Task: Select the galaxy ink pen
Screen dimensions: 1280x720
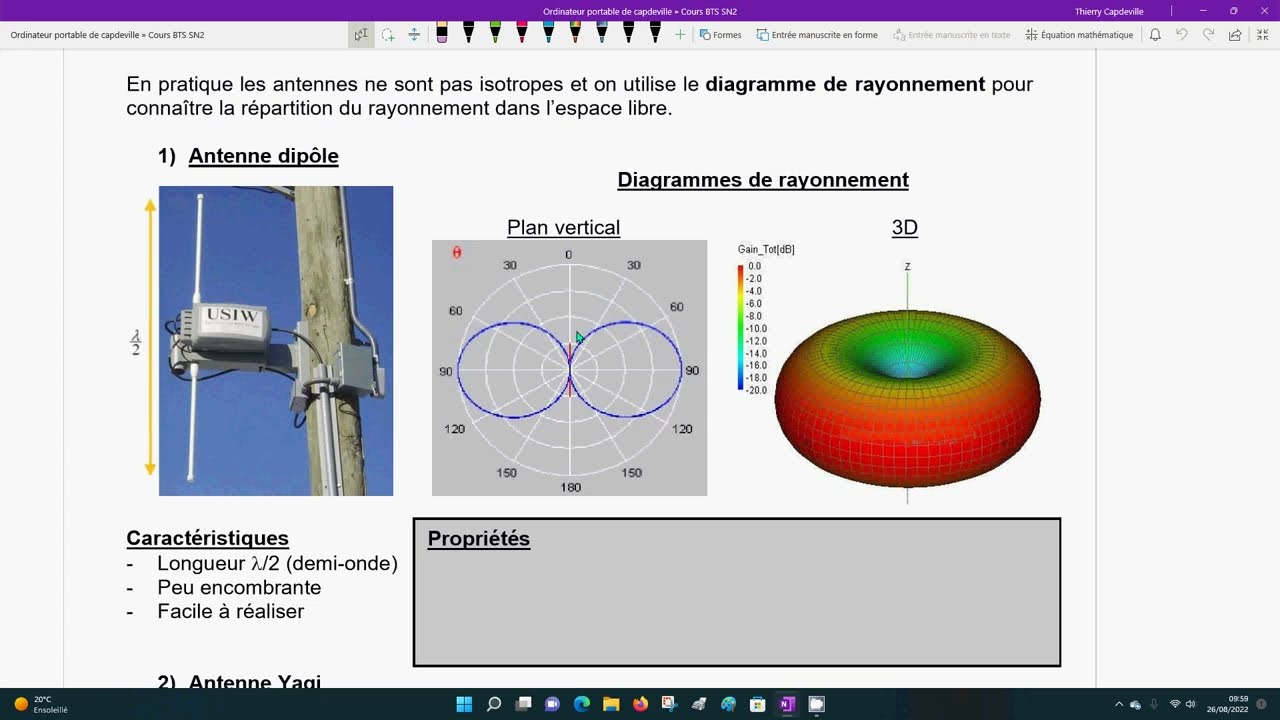Action: (602, 33)
